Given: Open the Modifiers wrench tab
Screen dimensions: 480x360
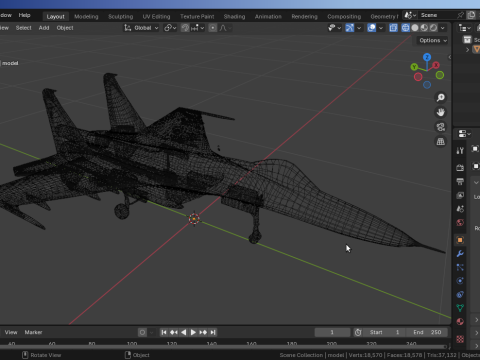Looking at the screenshot, I should point(460,254).
